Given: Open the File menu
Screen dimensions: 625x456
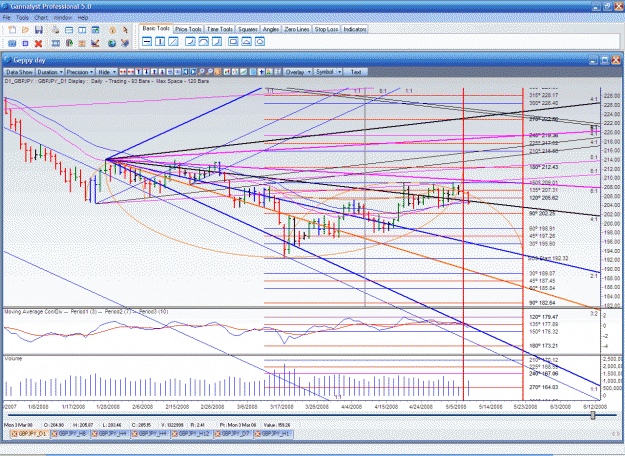Looking at the screenshot, I should [x=7, y=18].
